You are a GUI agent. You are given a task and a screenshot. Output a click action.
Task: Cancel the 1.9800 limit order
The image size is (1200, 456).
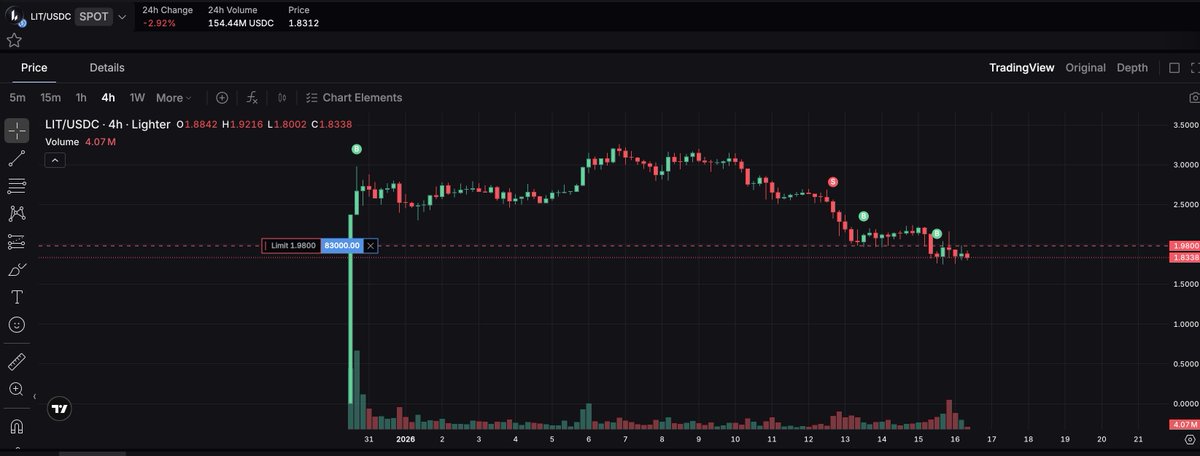coord(370,245)
